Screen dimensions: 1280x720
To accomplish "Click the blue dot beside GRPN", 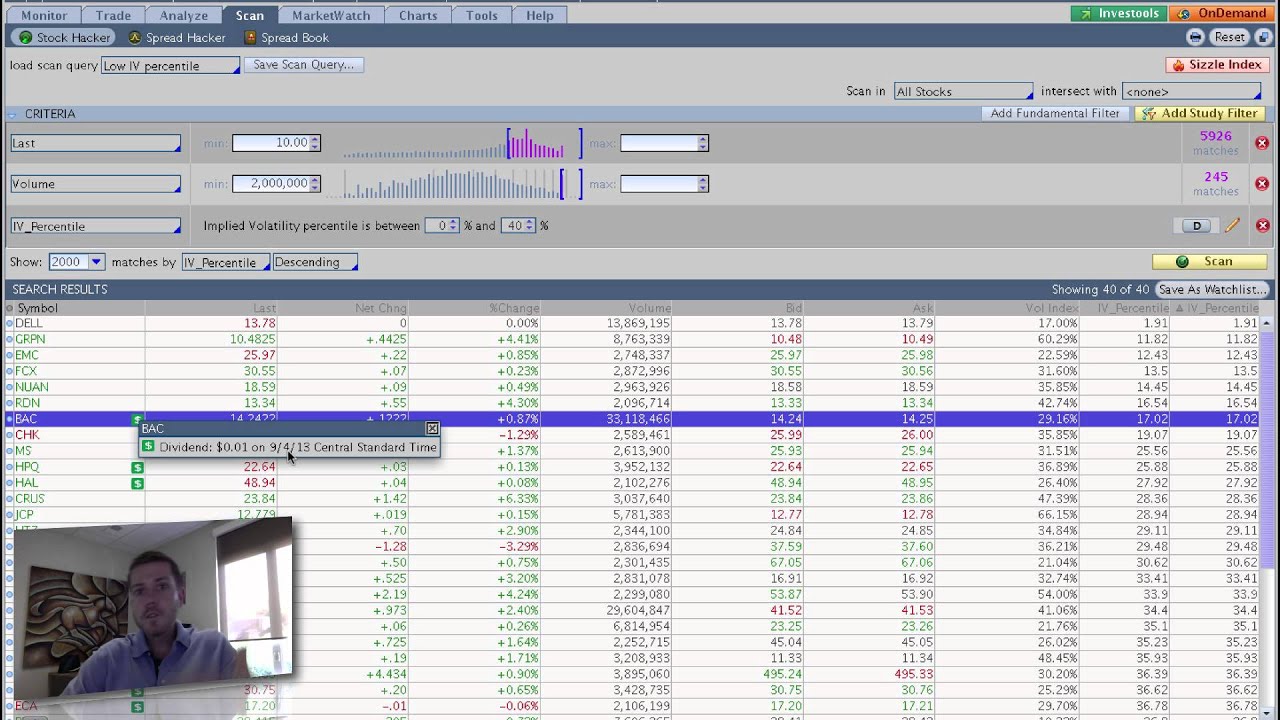I will pos(10,340).
